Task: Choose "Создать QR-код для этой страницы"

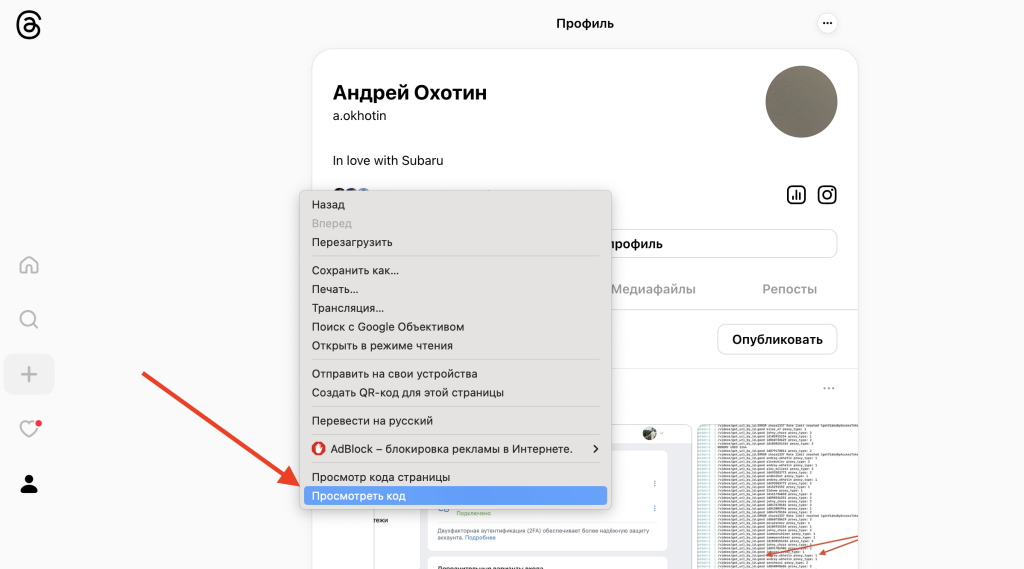Action: 407,393
